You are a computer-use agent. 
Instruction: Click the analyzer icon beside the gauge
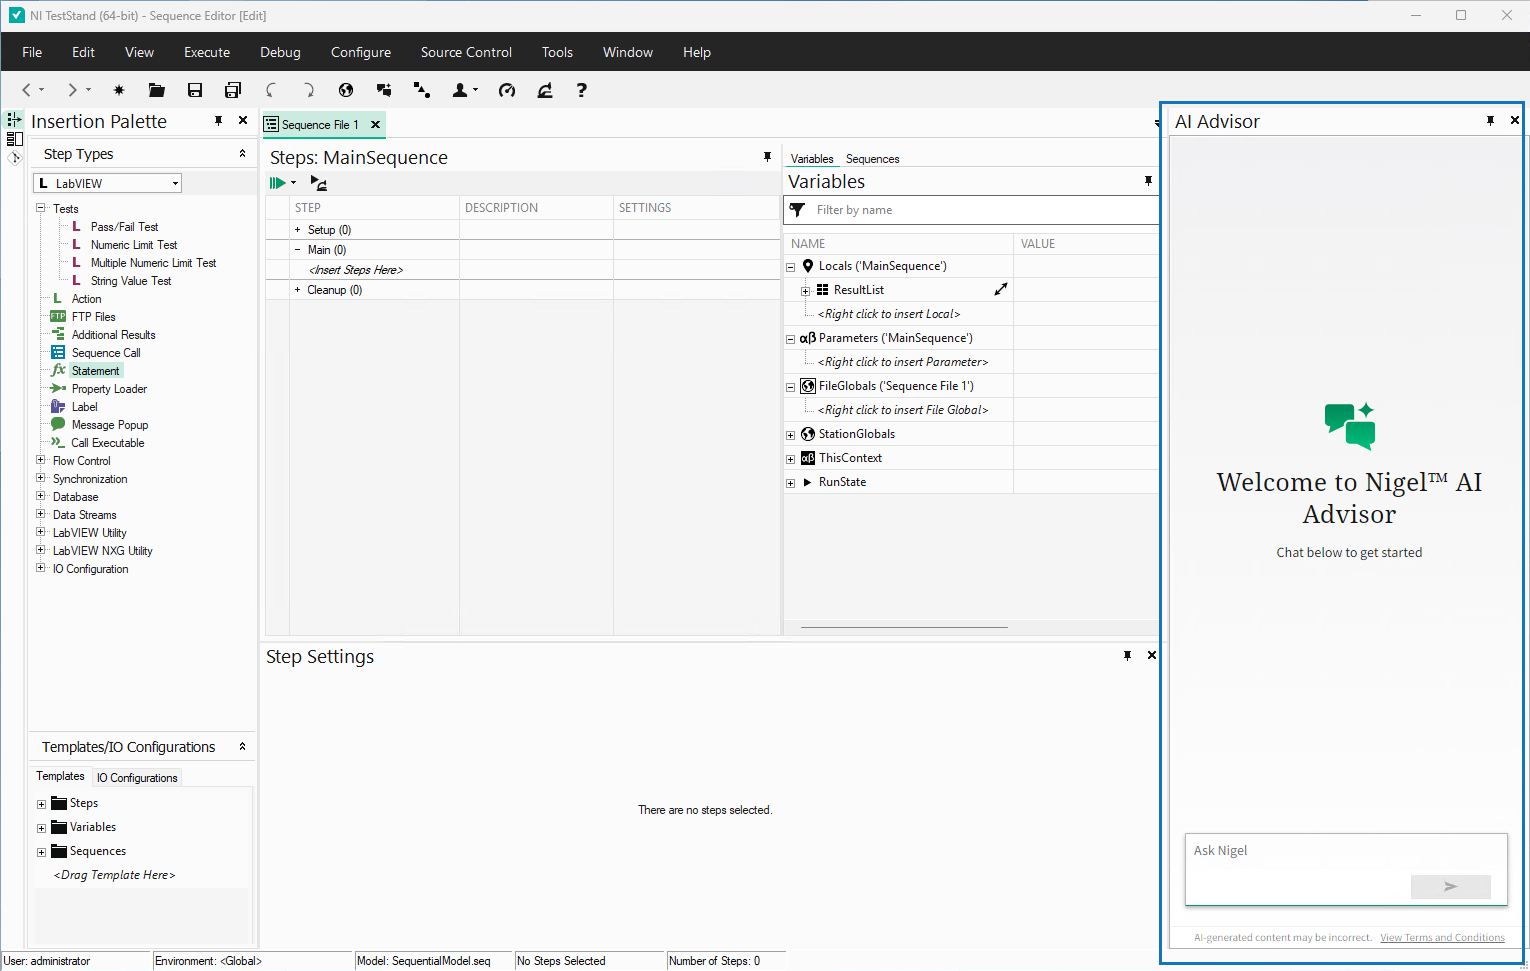click(545, 90)
